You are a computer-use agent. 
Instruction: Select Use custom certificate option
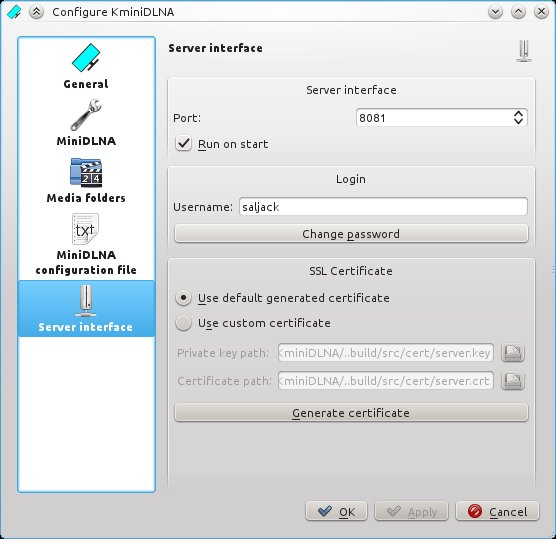click(x=183, y=323)
